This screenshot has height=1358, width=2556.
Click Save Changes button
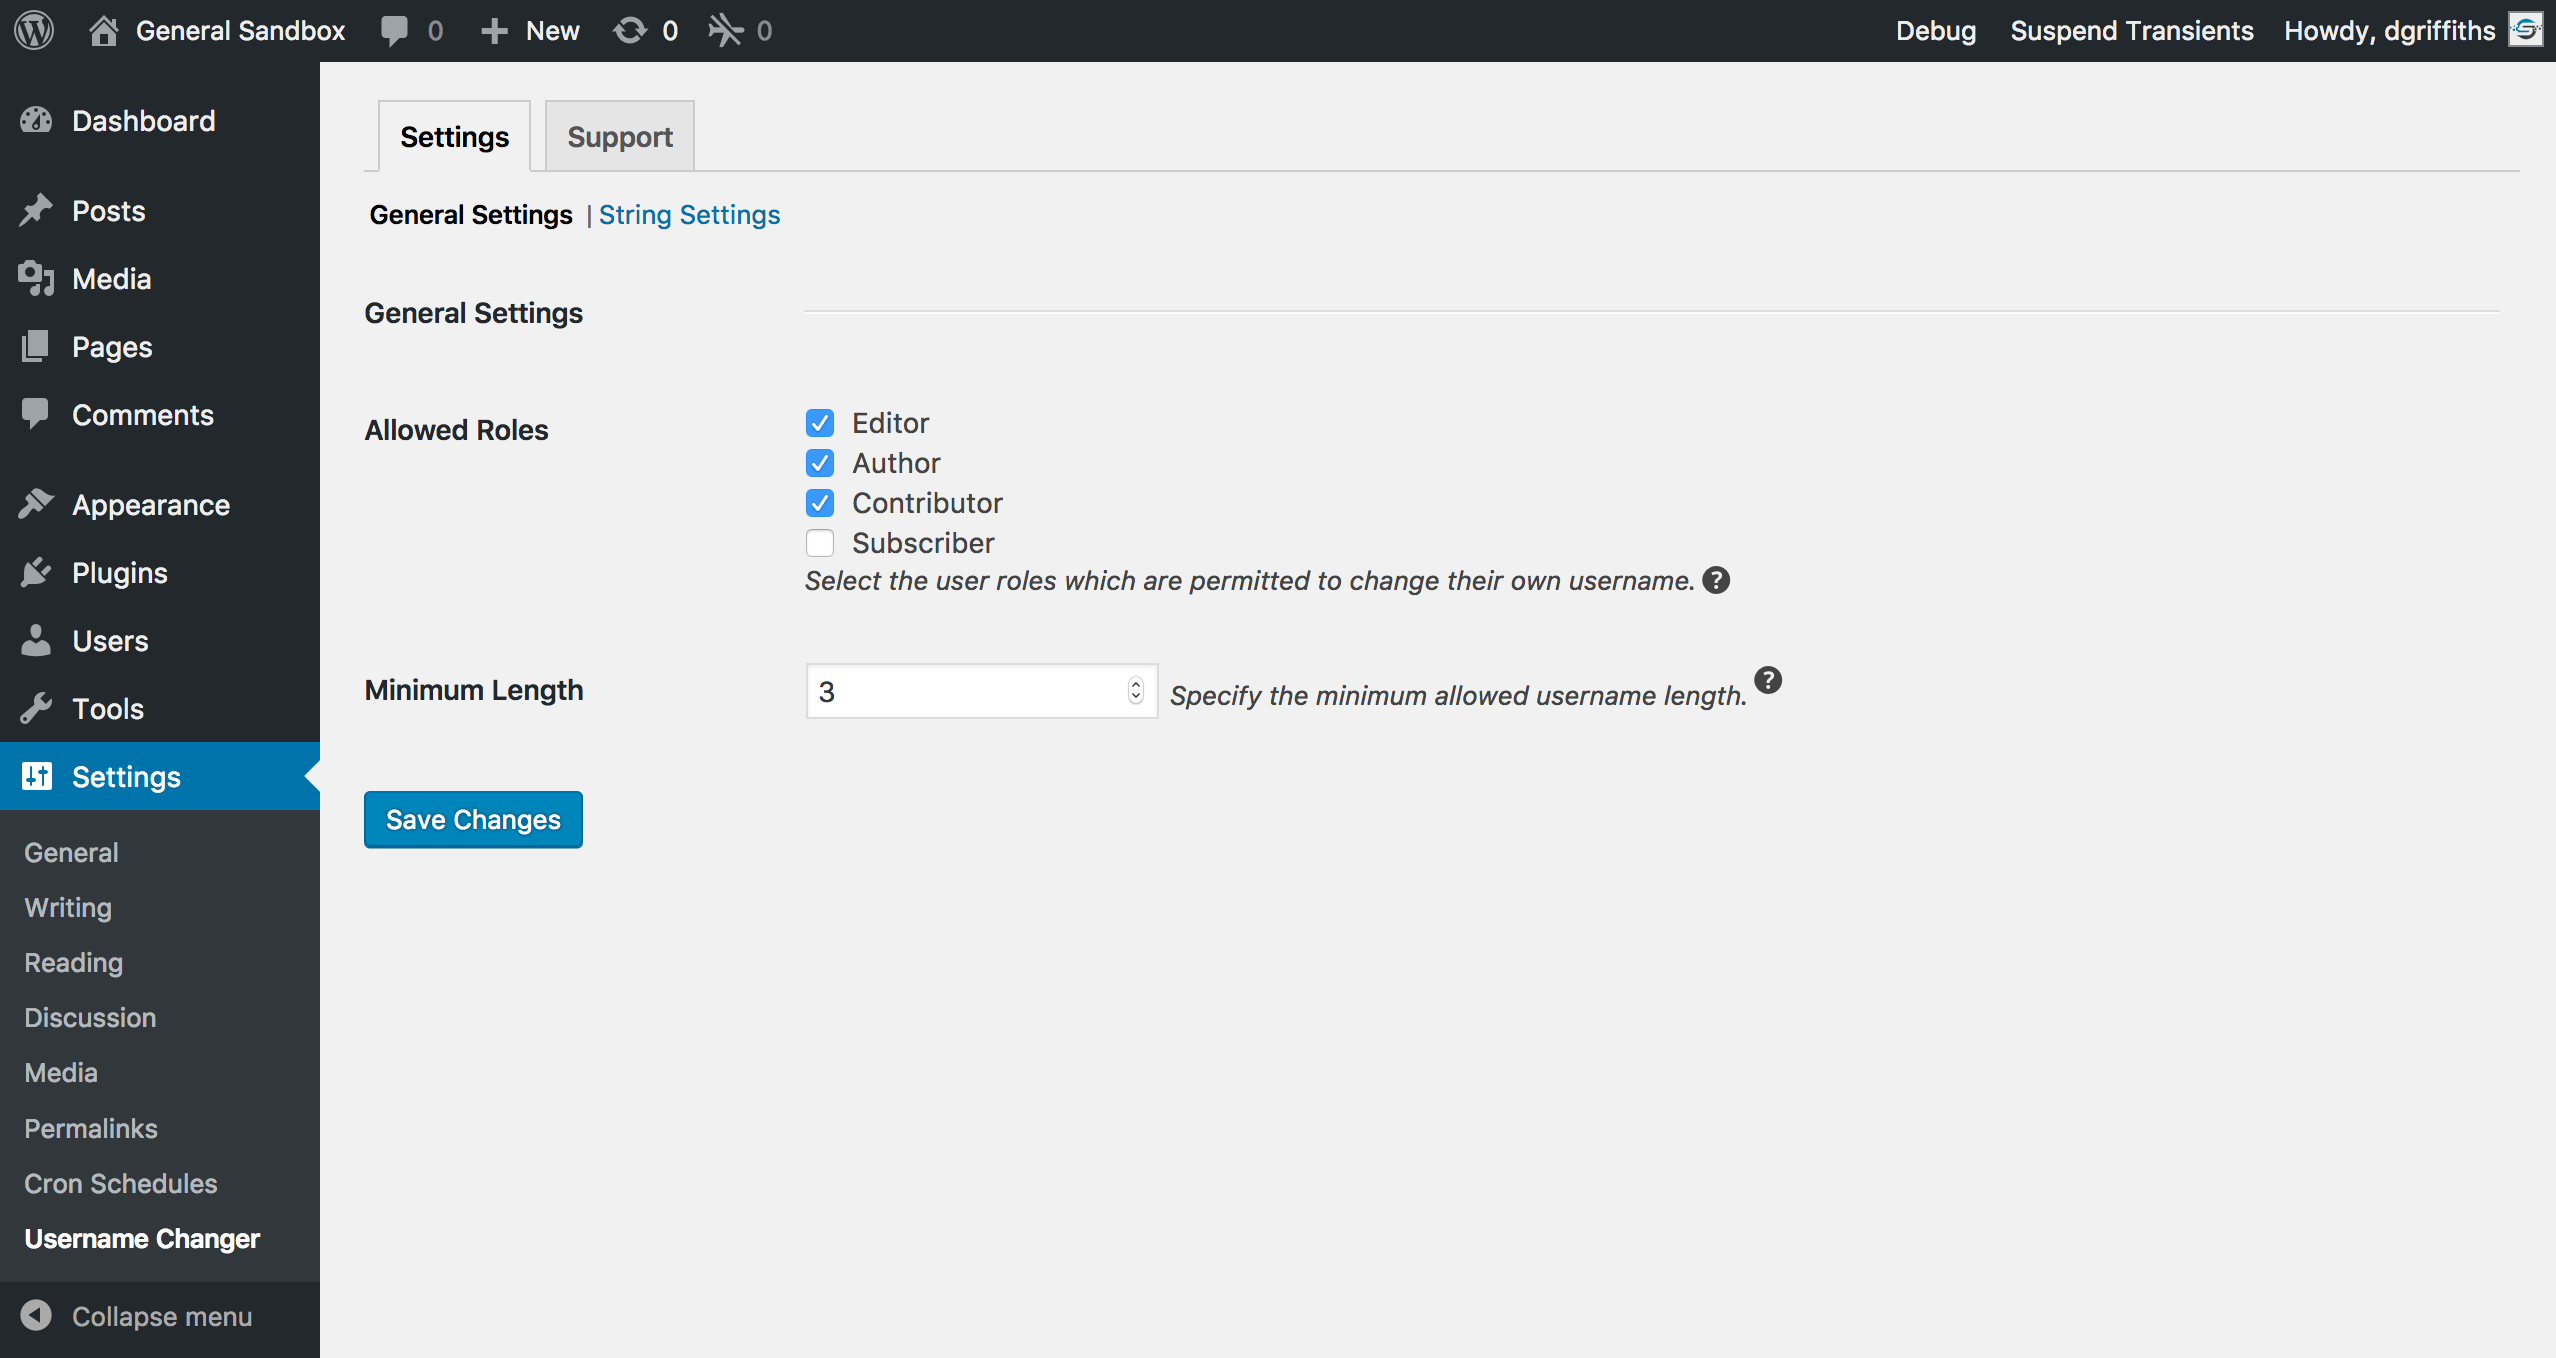pyautogui.click(x=473, y=819)
